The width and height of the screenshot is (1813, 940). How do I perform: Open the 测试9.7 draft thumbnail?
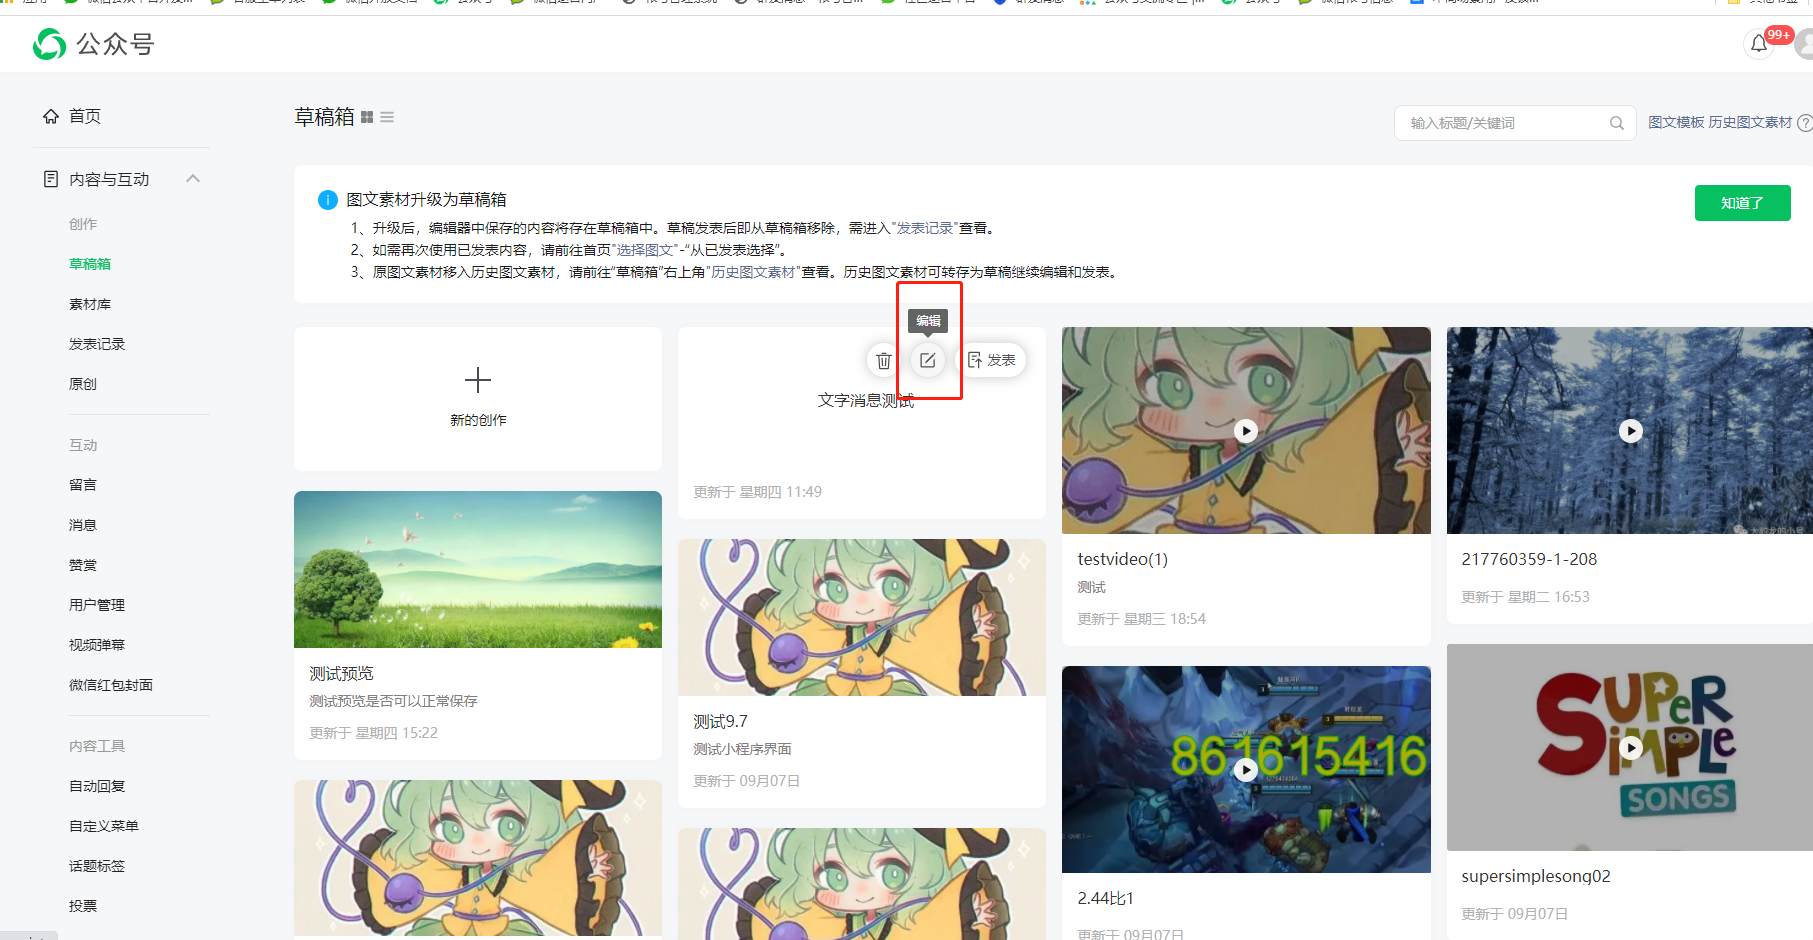[862, 617]
